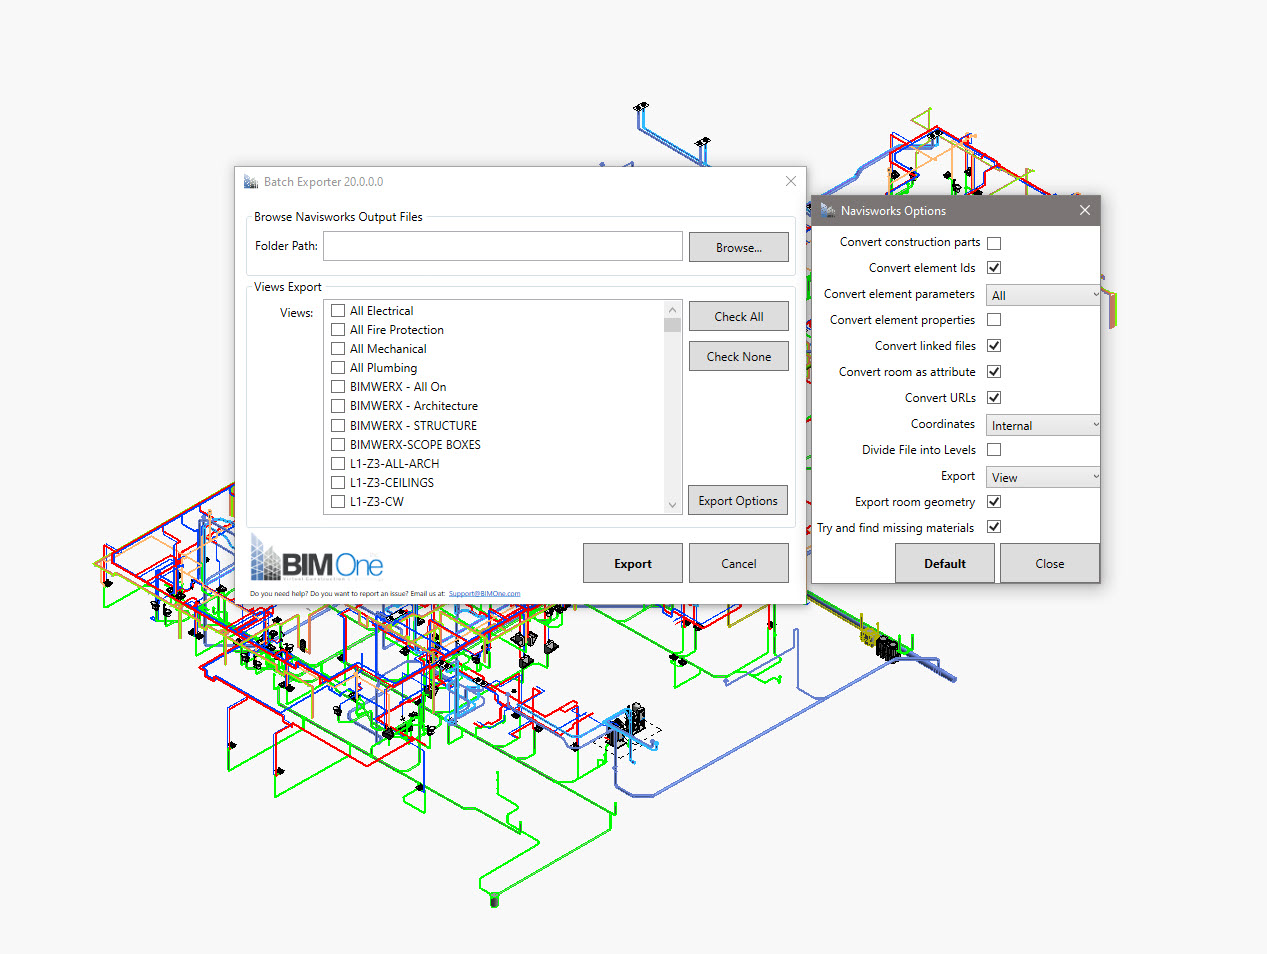The width and height of the screenshot is (1267, 954).
Task: Expand the Export View dropdown
Action: 1043,477
